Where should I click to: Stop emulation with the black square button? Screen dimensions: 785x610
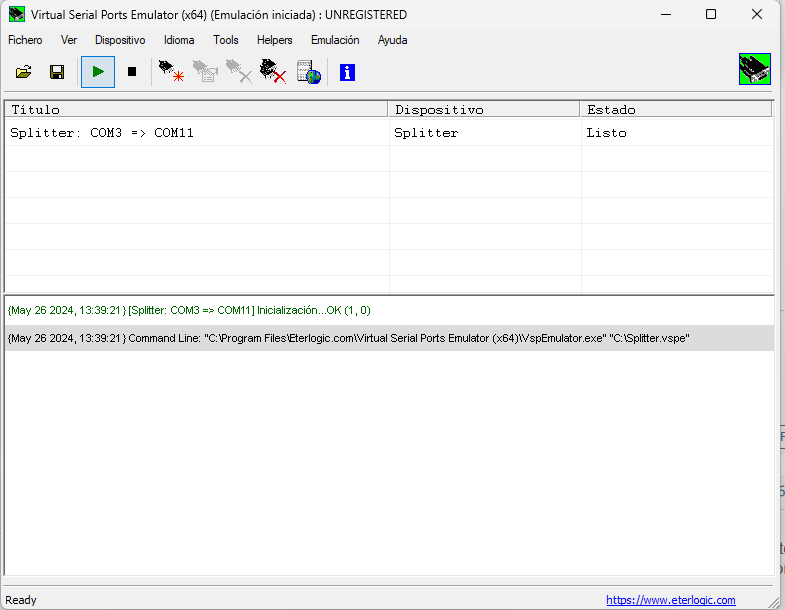point(131,72)
